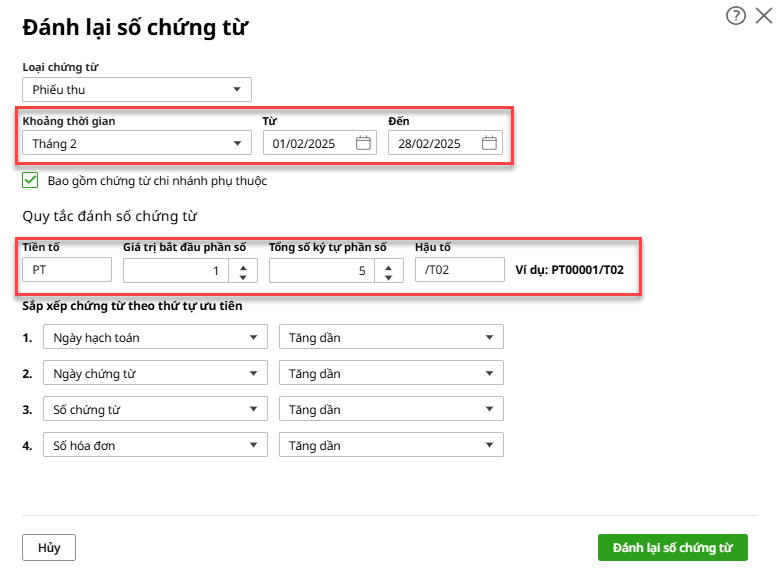Click the Từ date text field
This screenshot has height=581, width=782.
pyautogui.click(x=308, y=144)
